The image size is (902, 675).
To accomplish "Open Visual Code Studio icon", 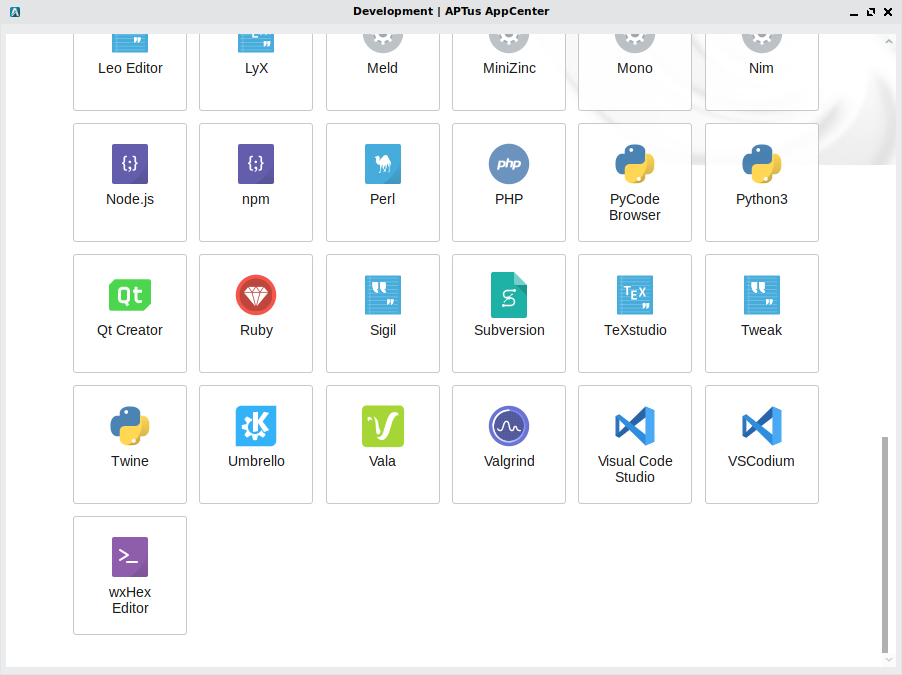I will pyautogui.click(x=635, y=426).
